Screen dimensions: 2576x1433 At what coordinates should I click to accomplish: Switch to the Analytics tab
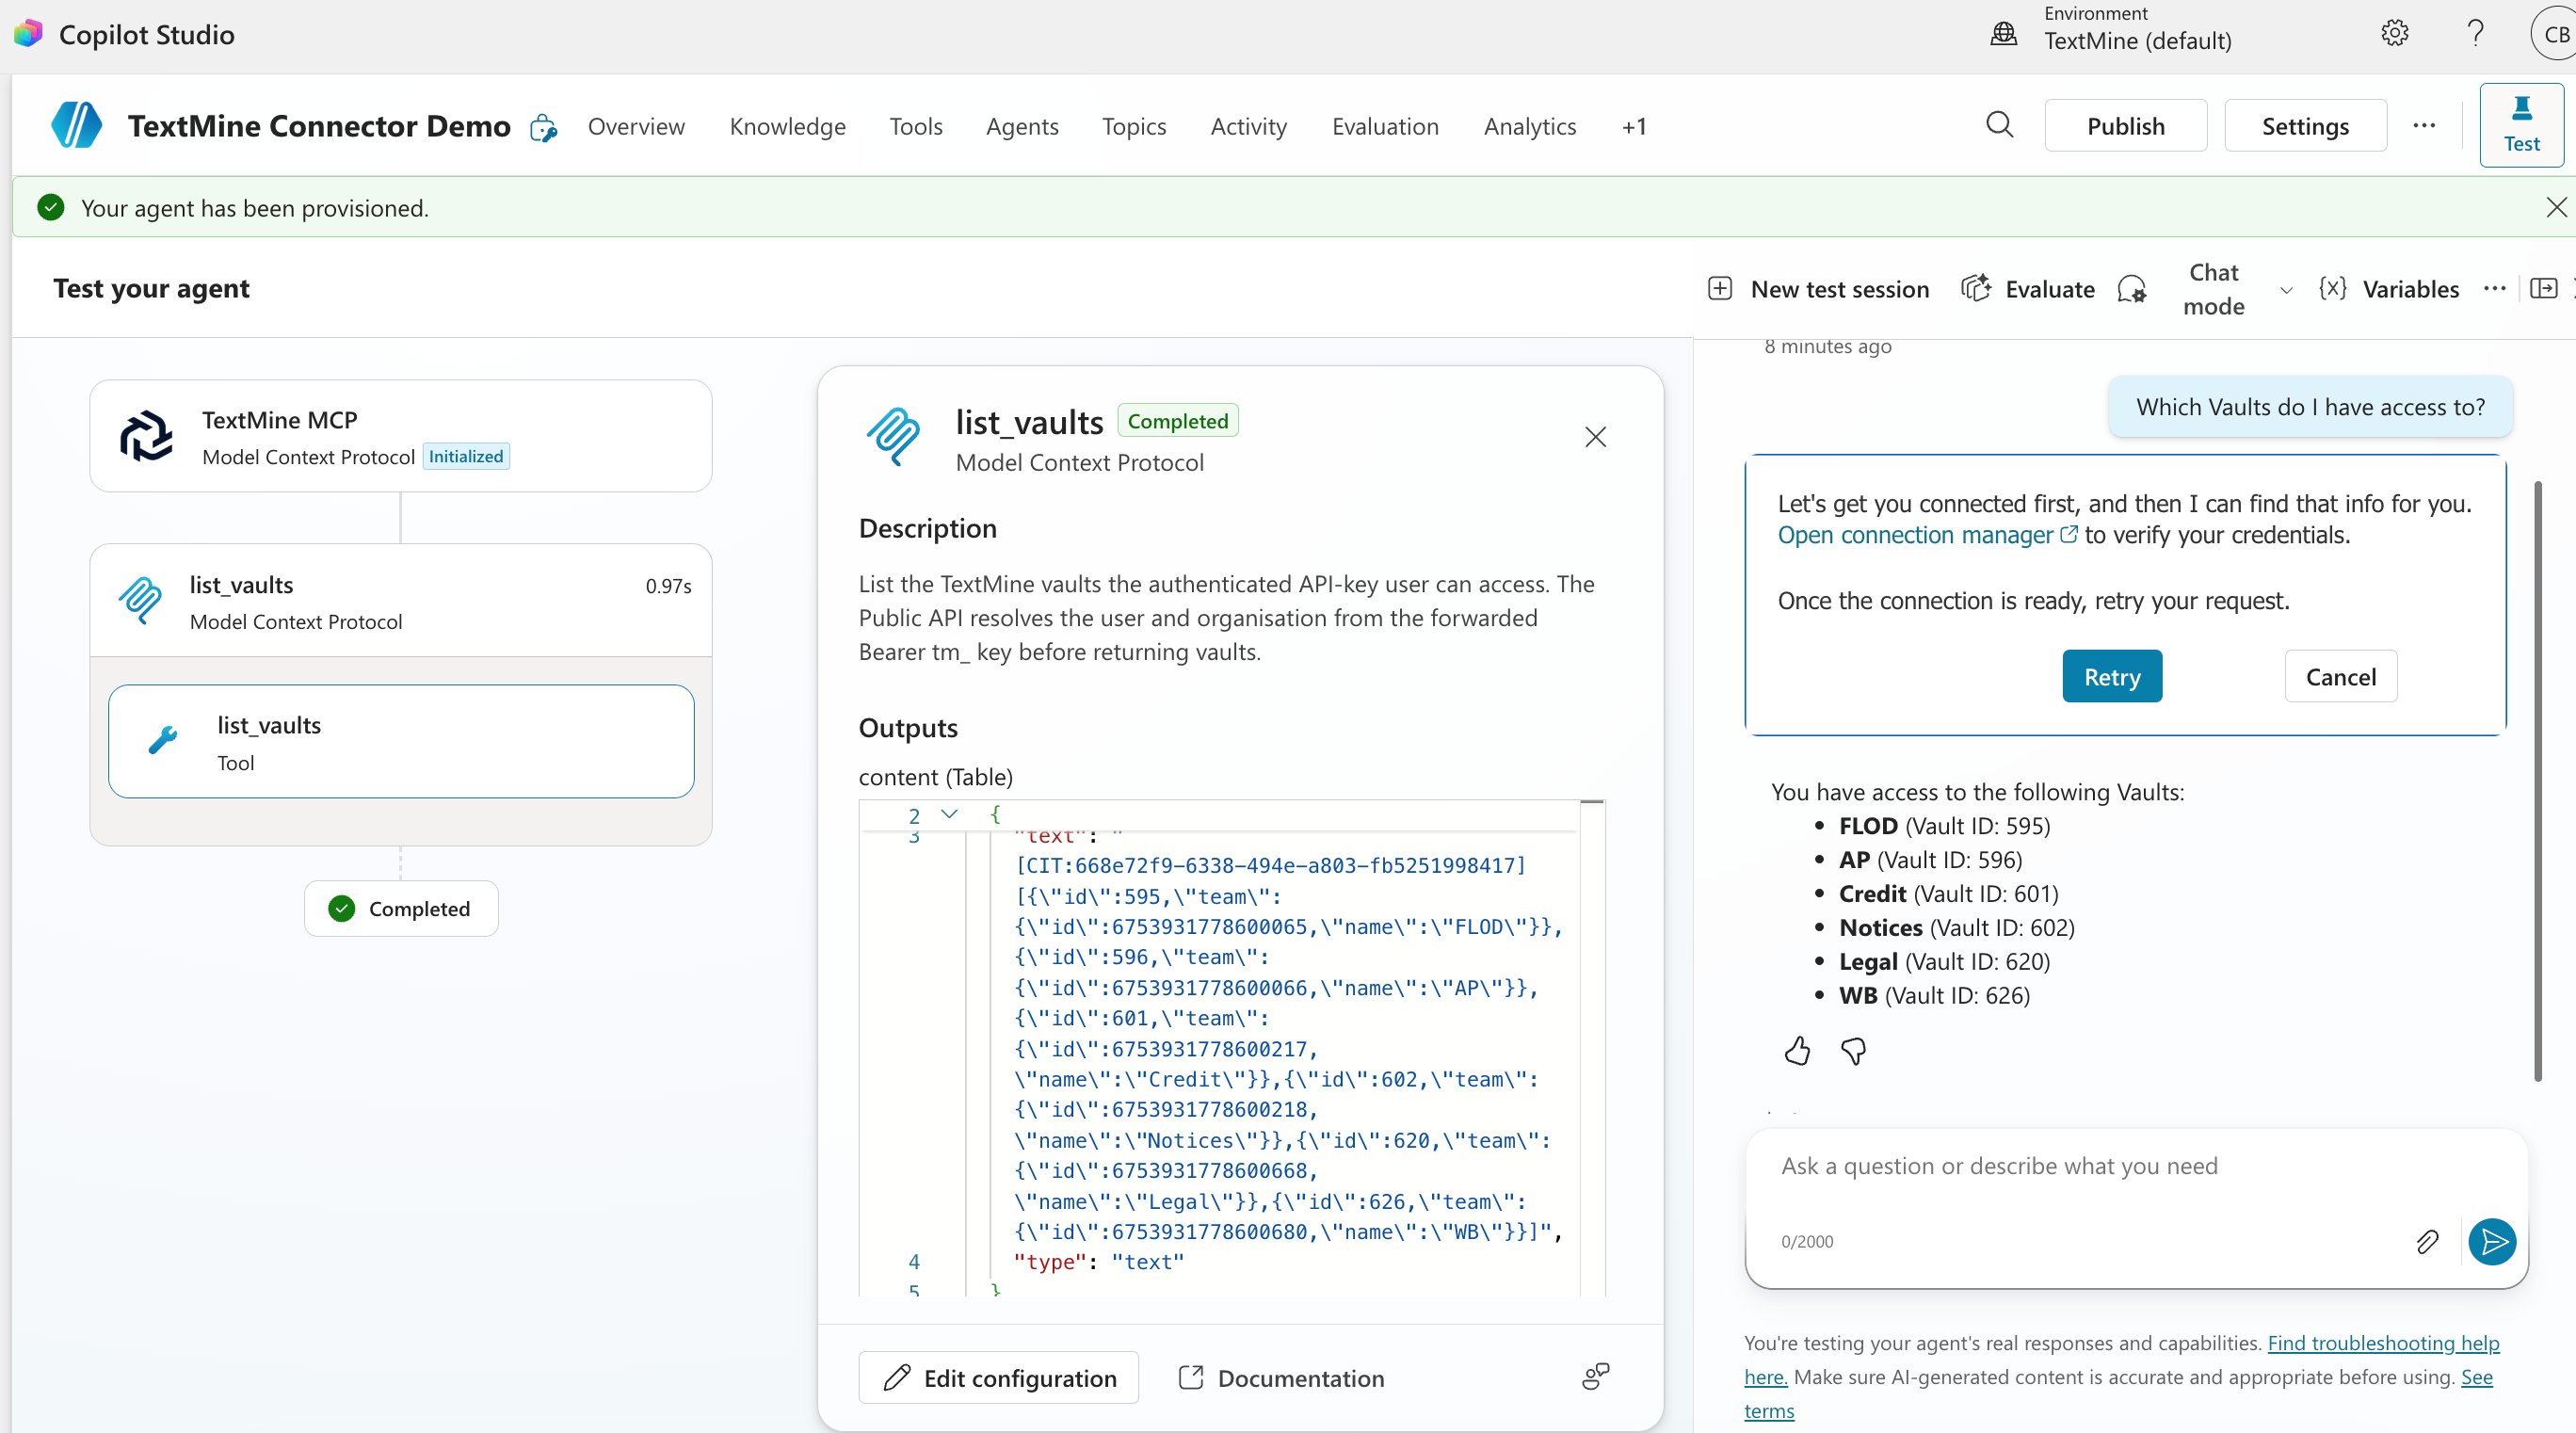[1530, 126]
